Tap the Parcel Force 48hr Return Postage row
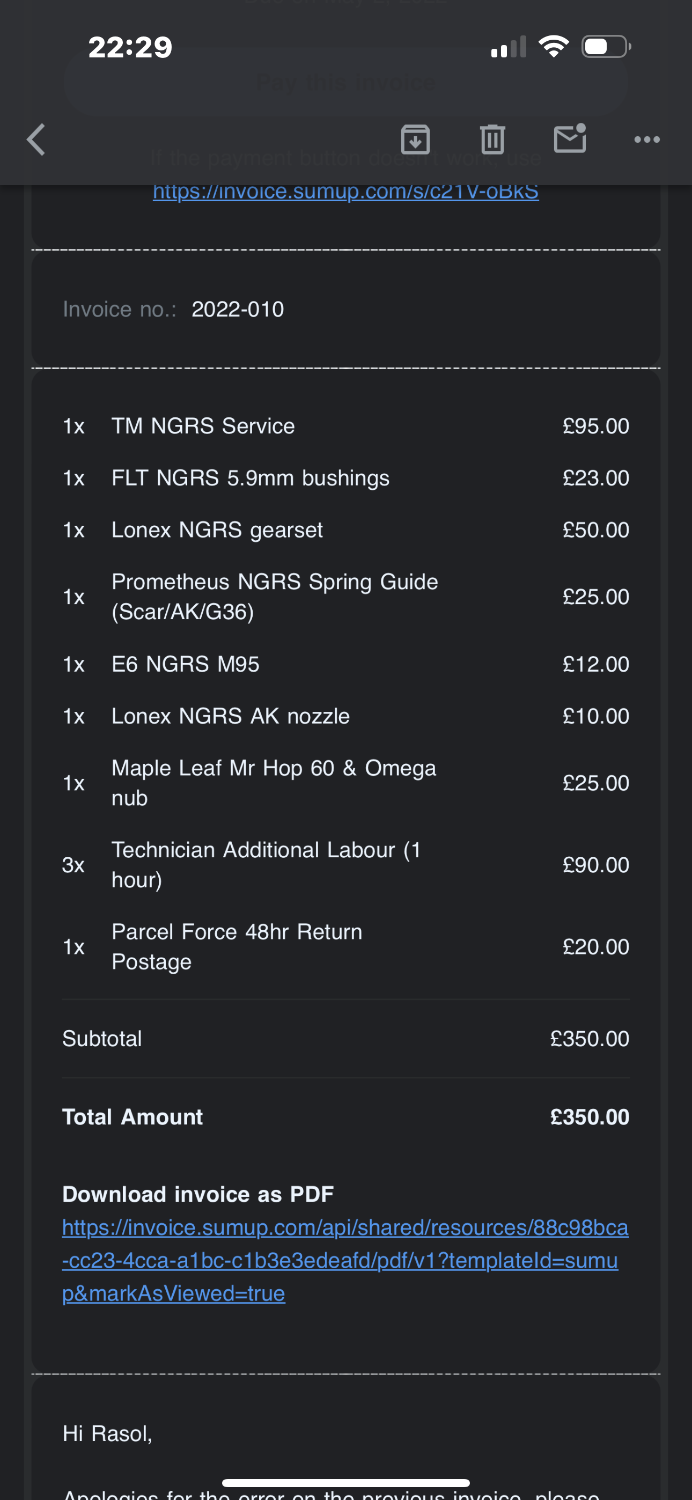 (x=237, y=946)
